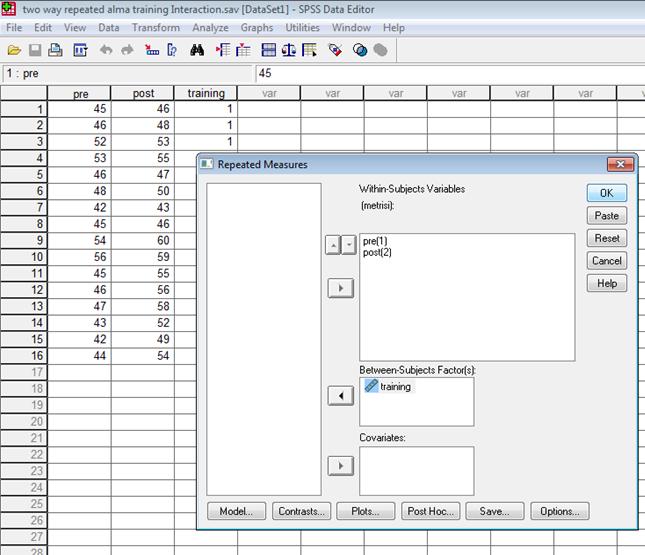Click the gray Show All Variables icon
Viewport: 645px width, 555px height.
tap(381, 50)
